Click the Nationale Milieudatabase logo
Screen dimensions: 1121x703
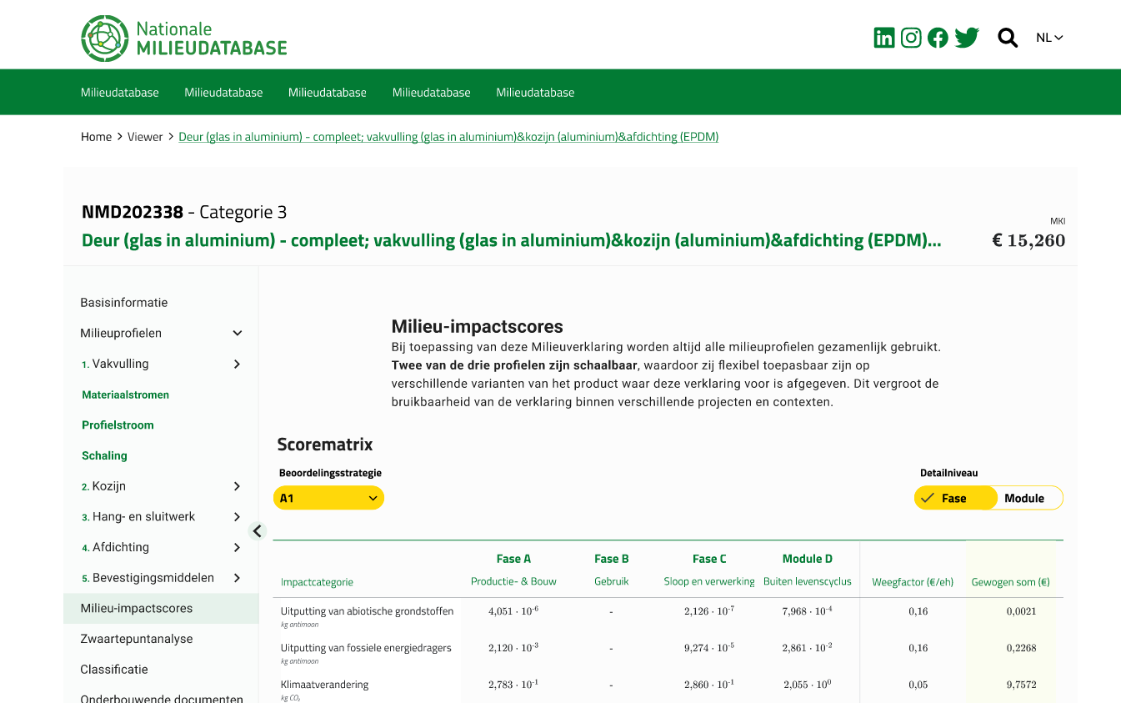[184, 38]
